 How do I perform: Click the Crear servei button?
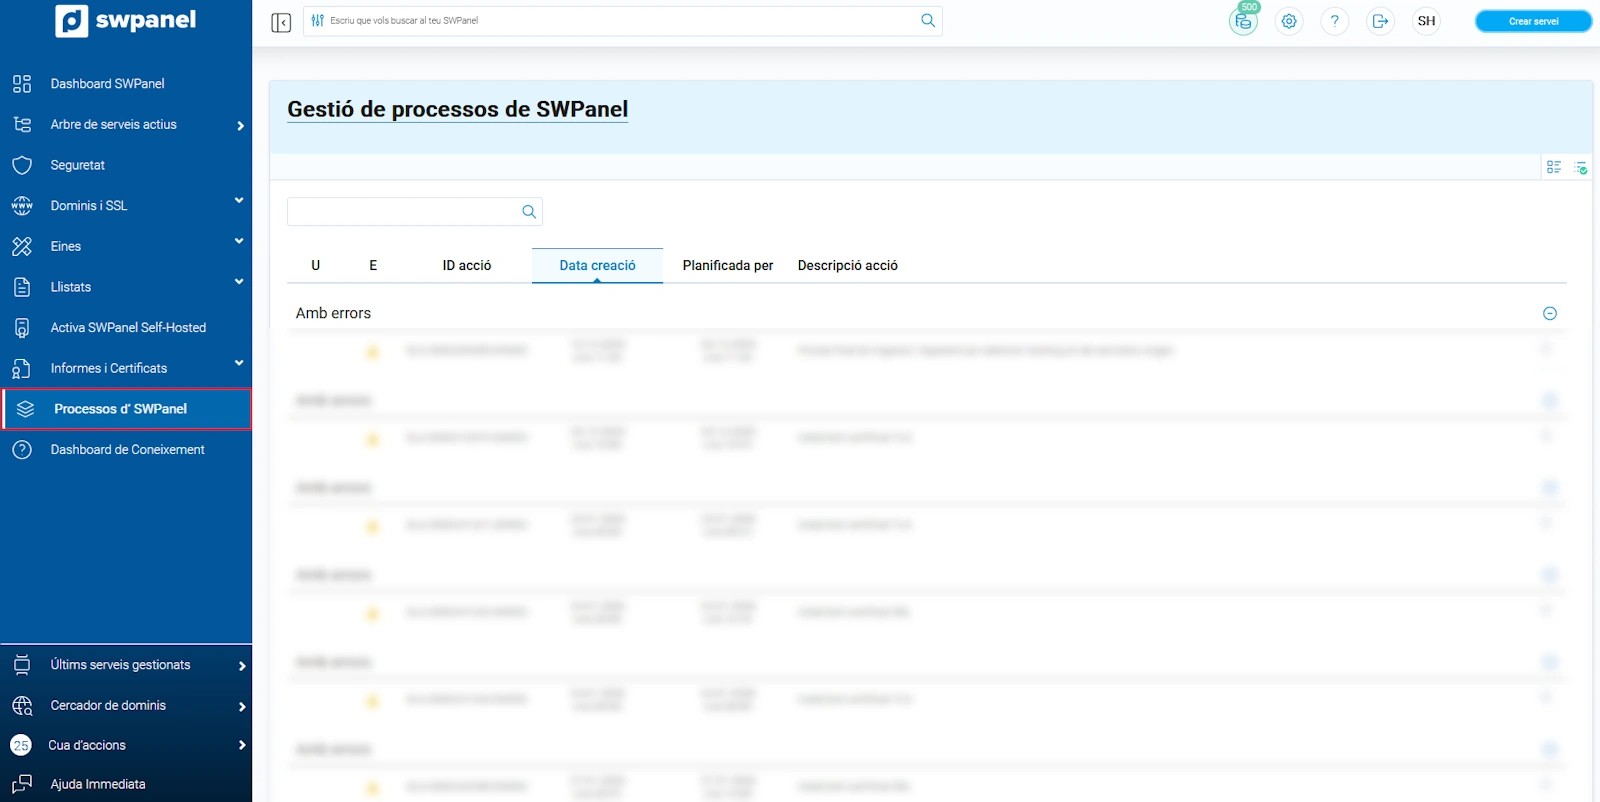1532,21
